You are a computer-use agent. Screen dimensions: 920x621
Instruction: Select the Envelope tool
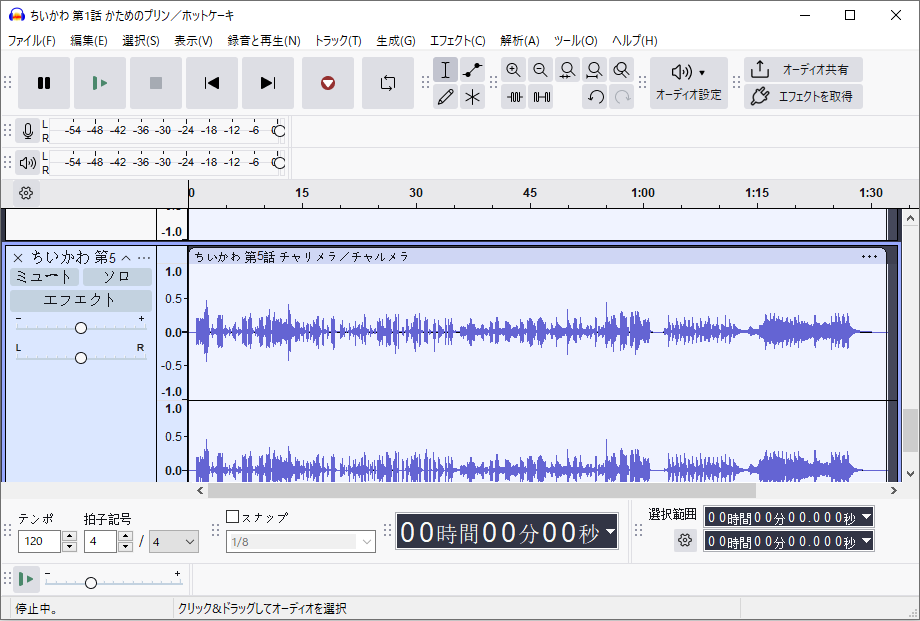pyautogui.click(x=473, y=70)
